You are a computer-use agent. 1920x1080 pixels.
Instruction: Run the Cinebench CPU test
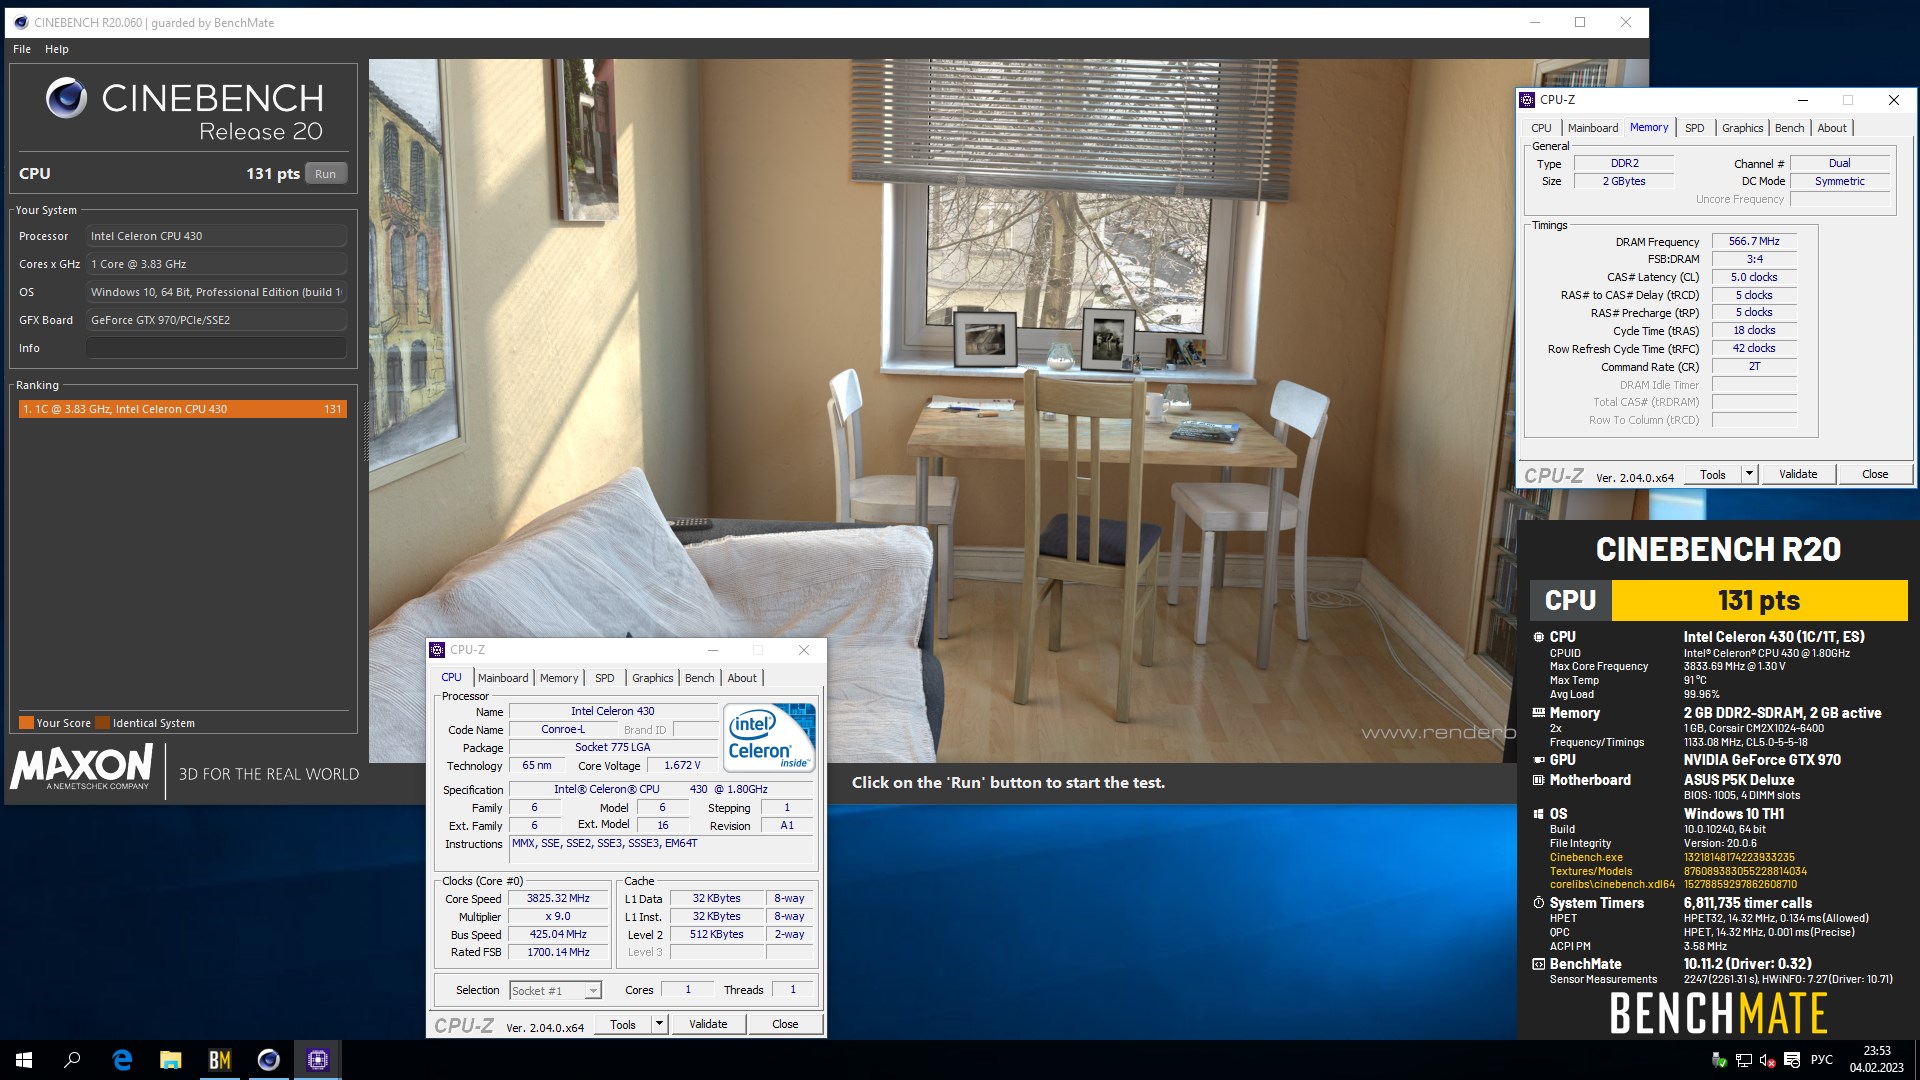click(x=326, y=174)
